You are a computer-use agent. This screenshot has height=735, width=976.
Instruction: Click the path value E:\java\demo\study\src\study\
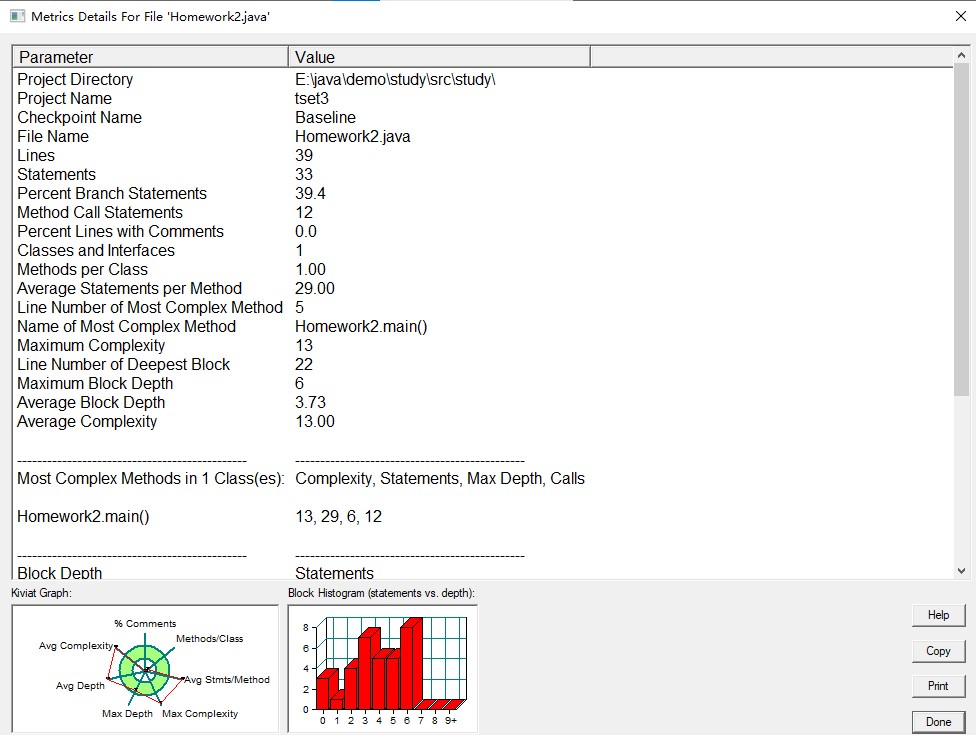[395, 79]
